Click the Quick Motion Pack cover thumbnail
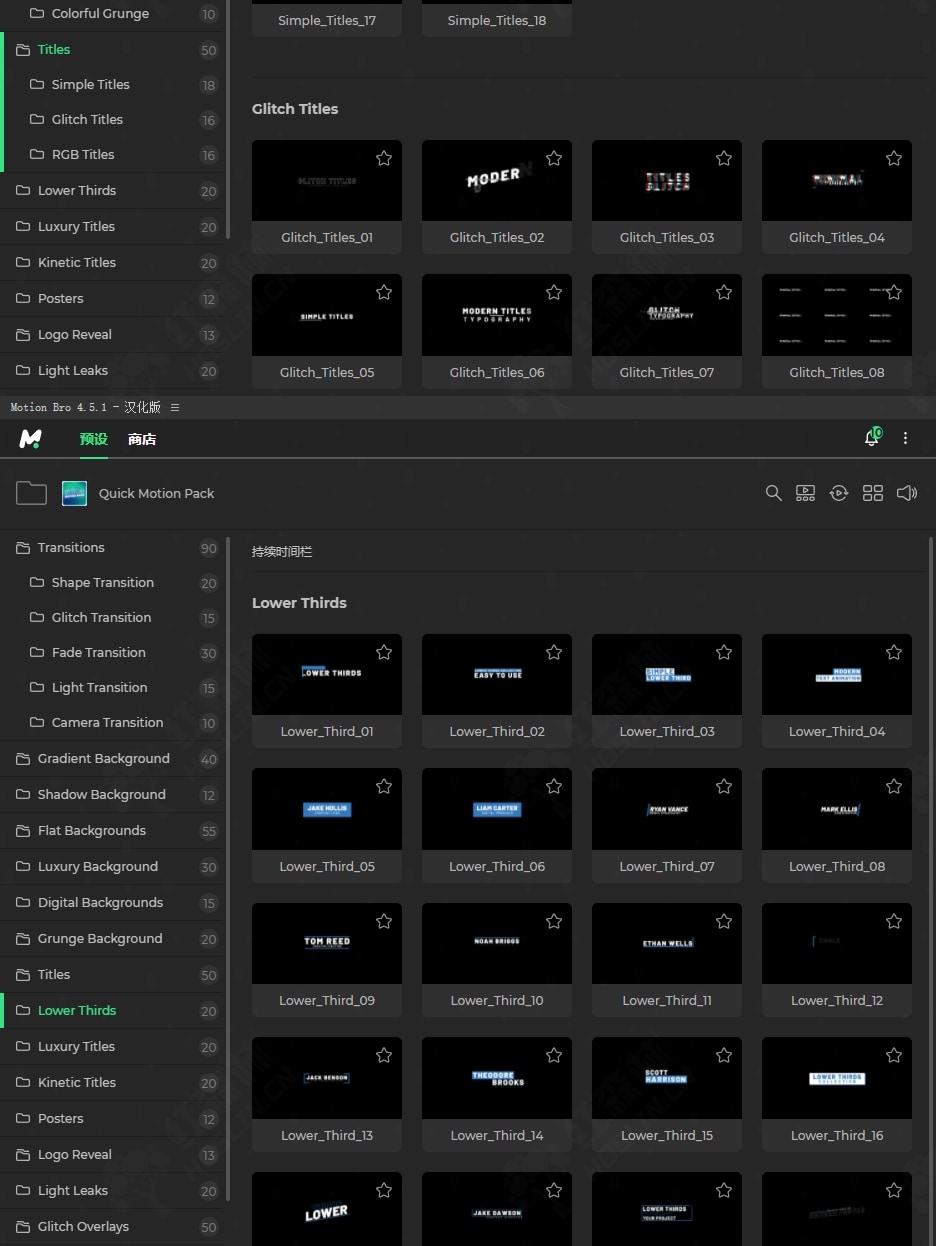The width and height of the screenshot is (936, 1246). pos(74,493)
